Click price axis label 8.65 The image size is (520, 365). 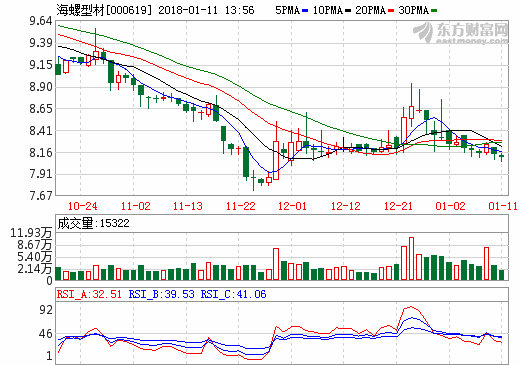pyautogui.click(x=41, y=109)
